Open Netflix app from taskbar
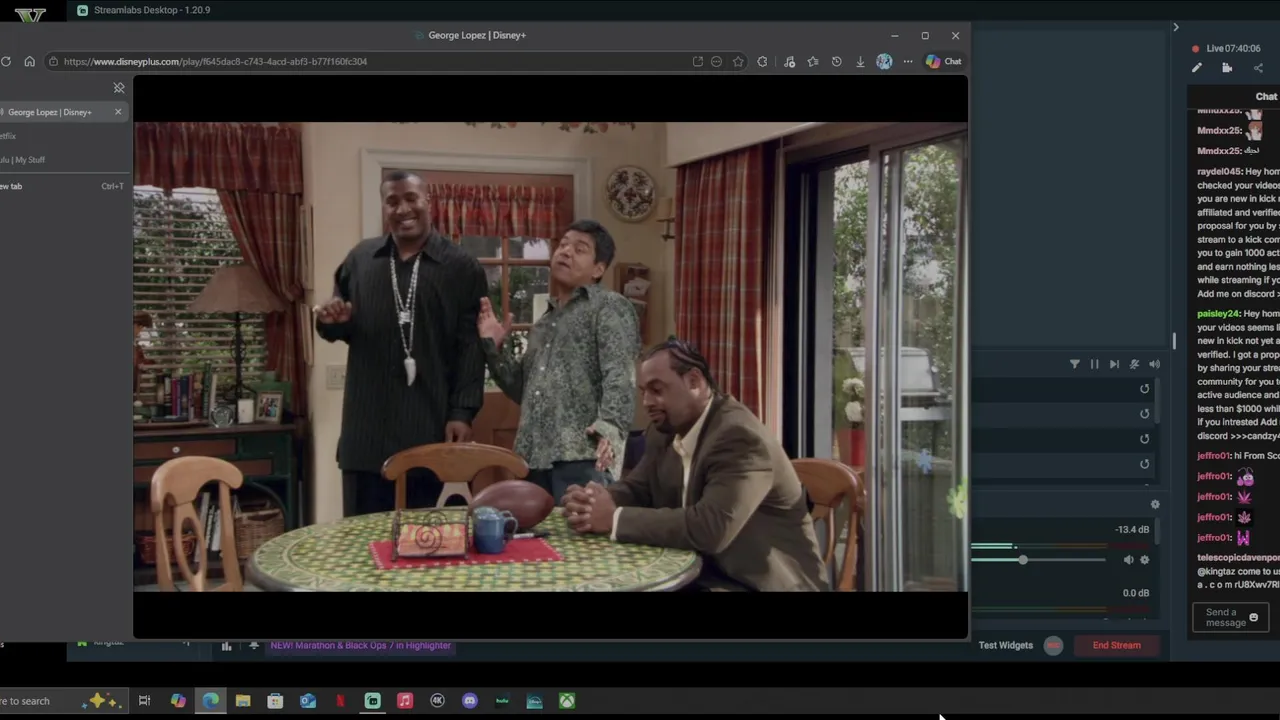The image size is (1280, 720). [340, 701]
